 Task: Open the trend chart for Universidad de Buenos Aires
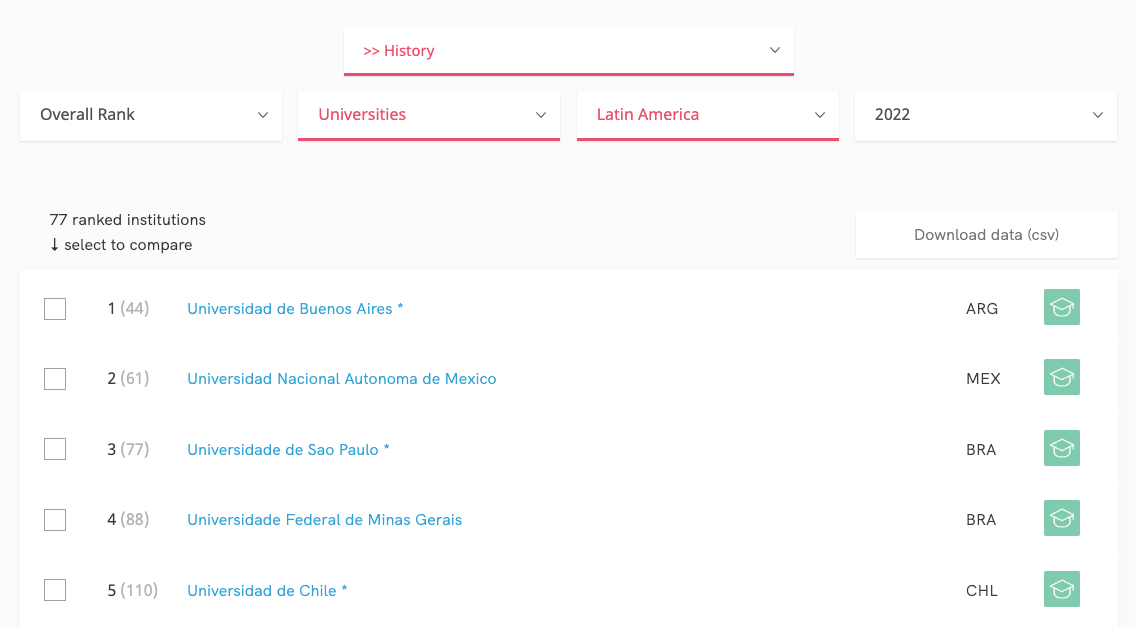coord(1061,307)
